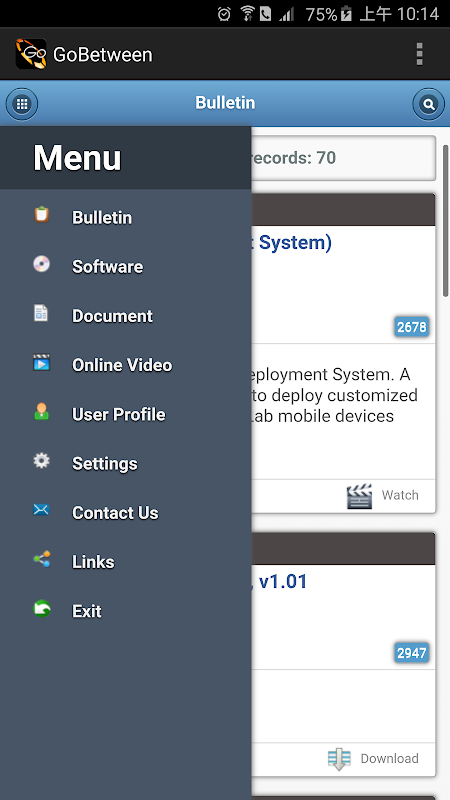Select the Software disc icon
This screenshot has width=450, height=800.
pyautogui.click(x=41, y=264)
